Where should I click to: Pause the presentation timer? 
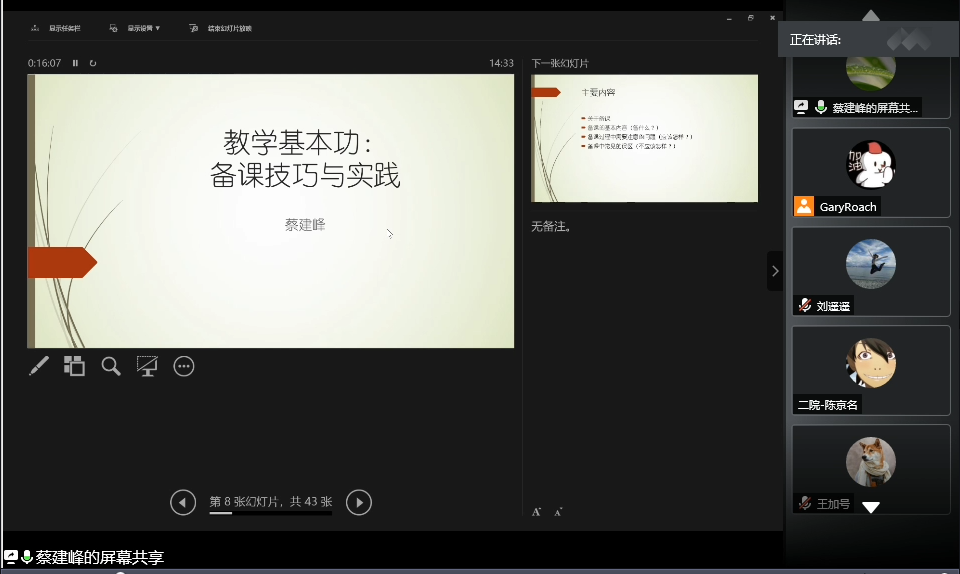click(x=75, y=63)
